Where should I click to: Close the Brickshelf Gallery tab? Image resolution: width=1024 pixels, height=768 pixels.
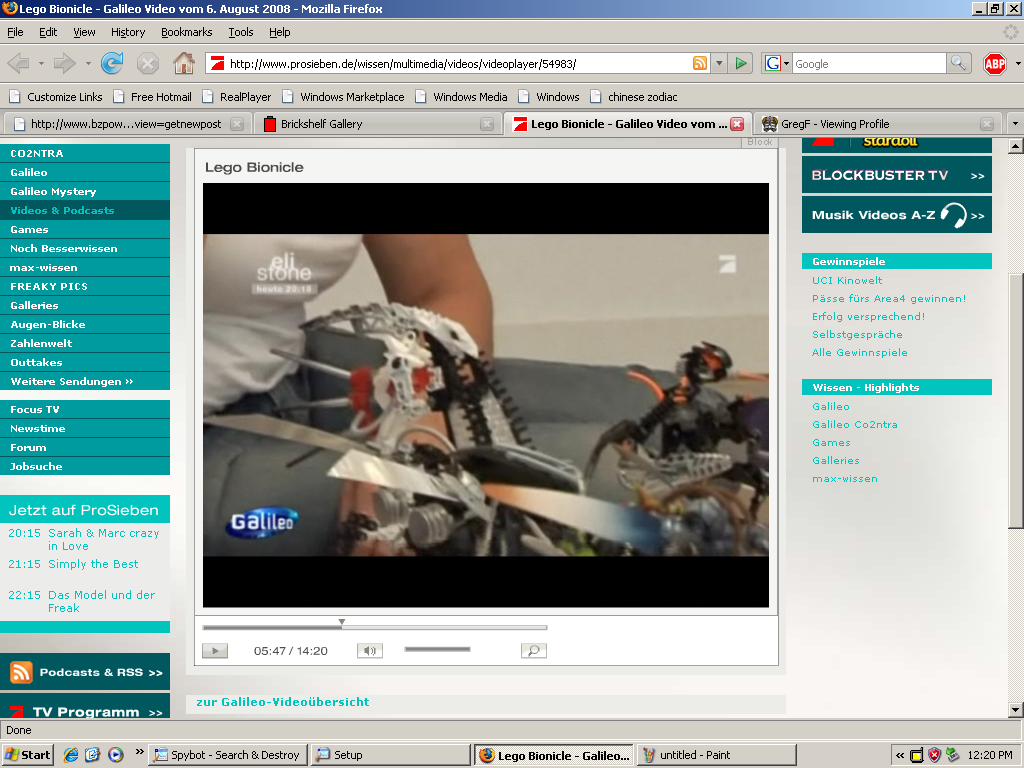tap(487, 124)
